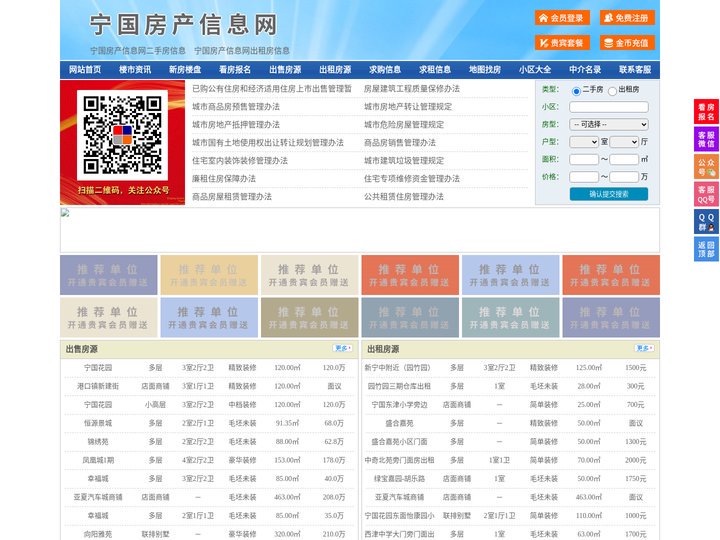The height and width of the screenshot is (540, 720).
Task: Click the 公众号 orange sidebar icon
Action: tap(706, 167)
